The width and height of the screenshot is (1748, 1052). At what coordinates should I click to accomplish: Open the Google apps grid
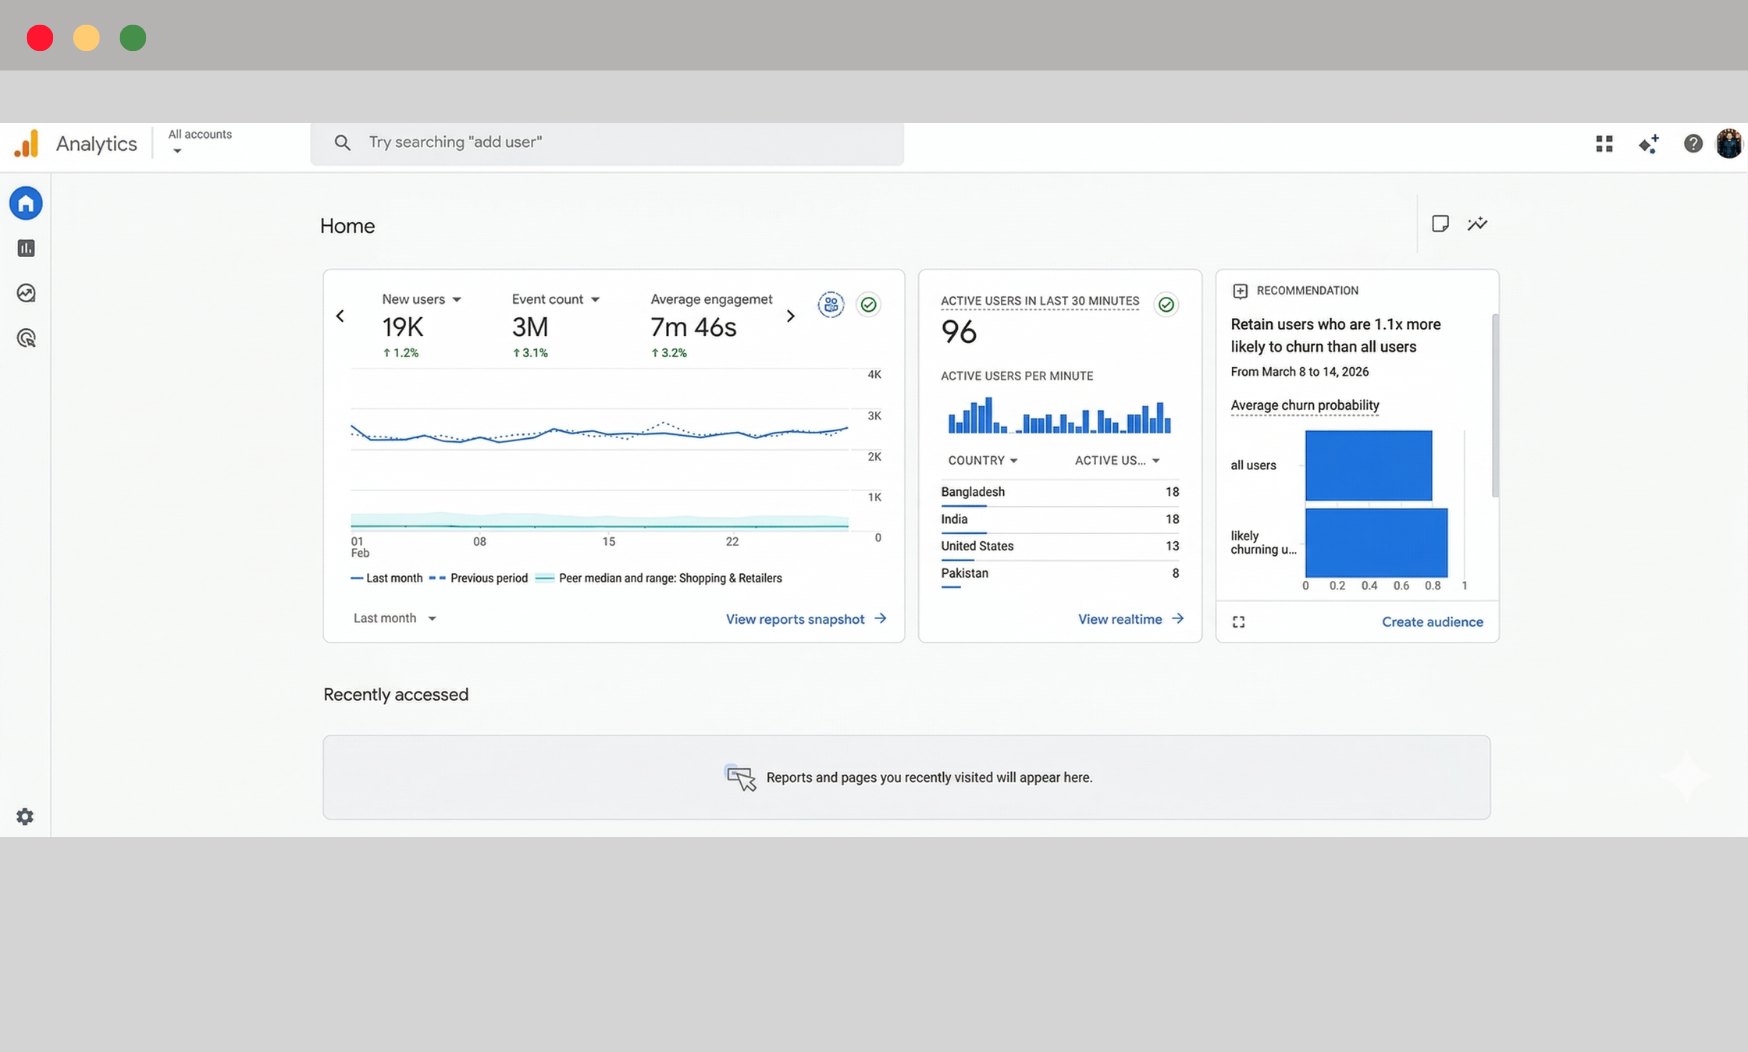pos(1603,144)
